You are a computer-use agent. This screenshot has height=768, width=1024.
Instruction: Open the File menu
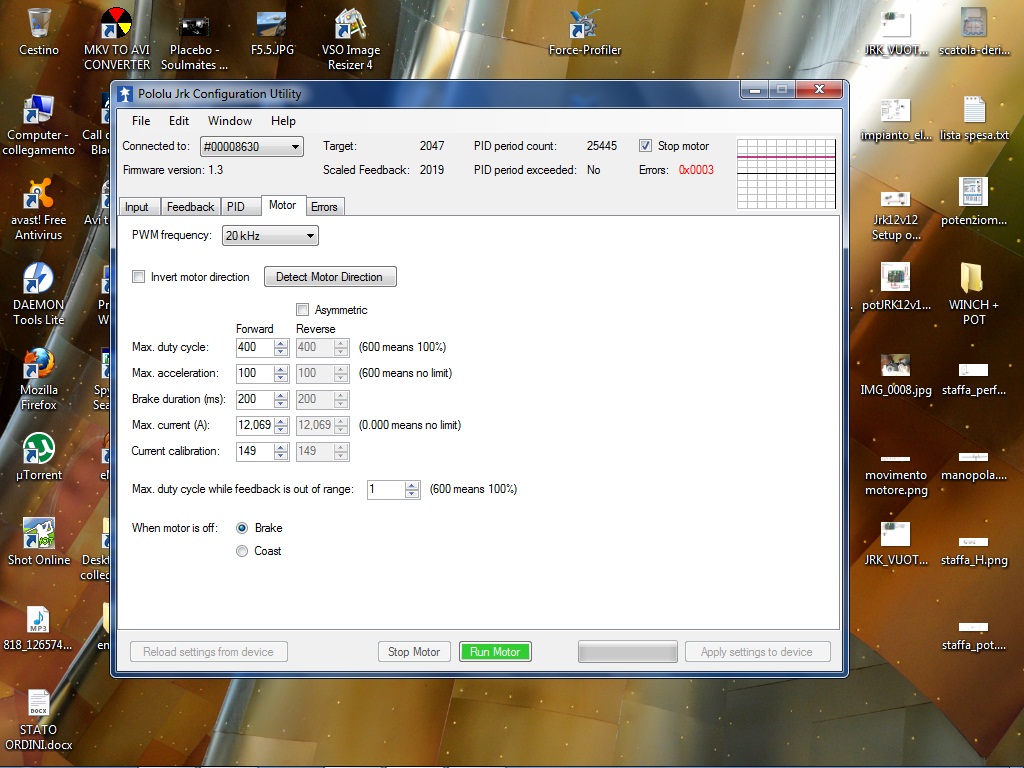click(x=141, y=121)
